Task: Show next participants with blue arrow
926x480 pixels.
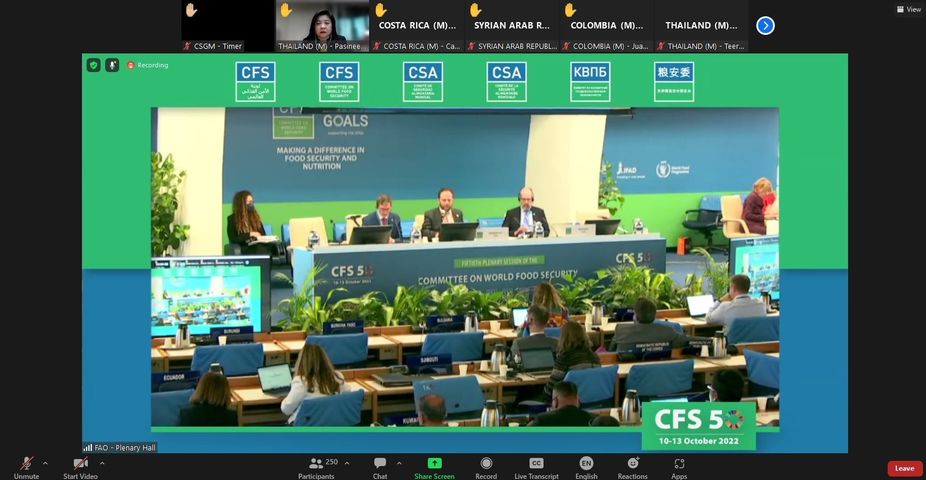Action: (x=765, y=25)
